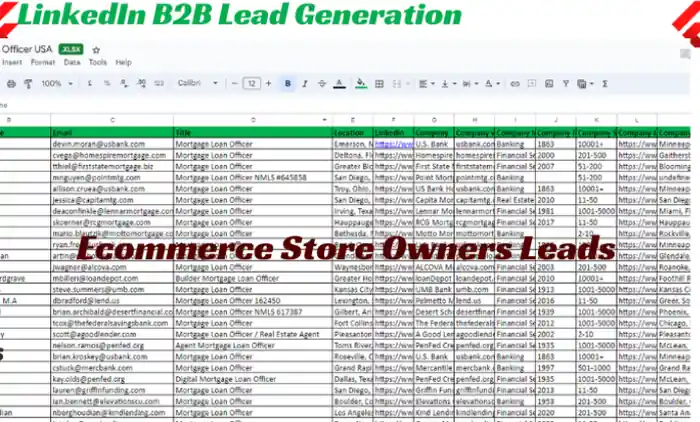Open the vertical align dropdown
The image size is (700, 422).
448,84
